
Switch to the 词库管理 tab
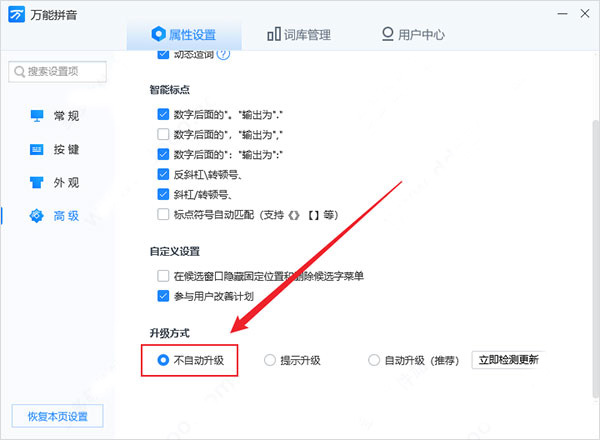[x=299, y=34]
